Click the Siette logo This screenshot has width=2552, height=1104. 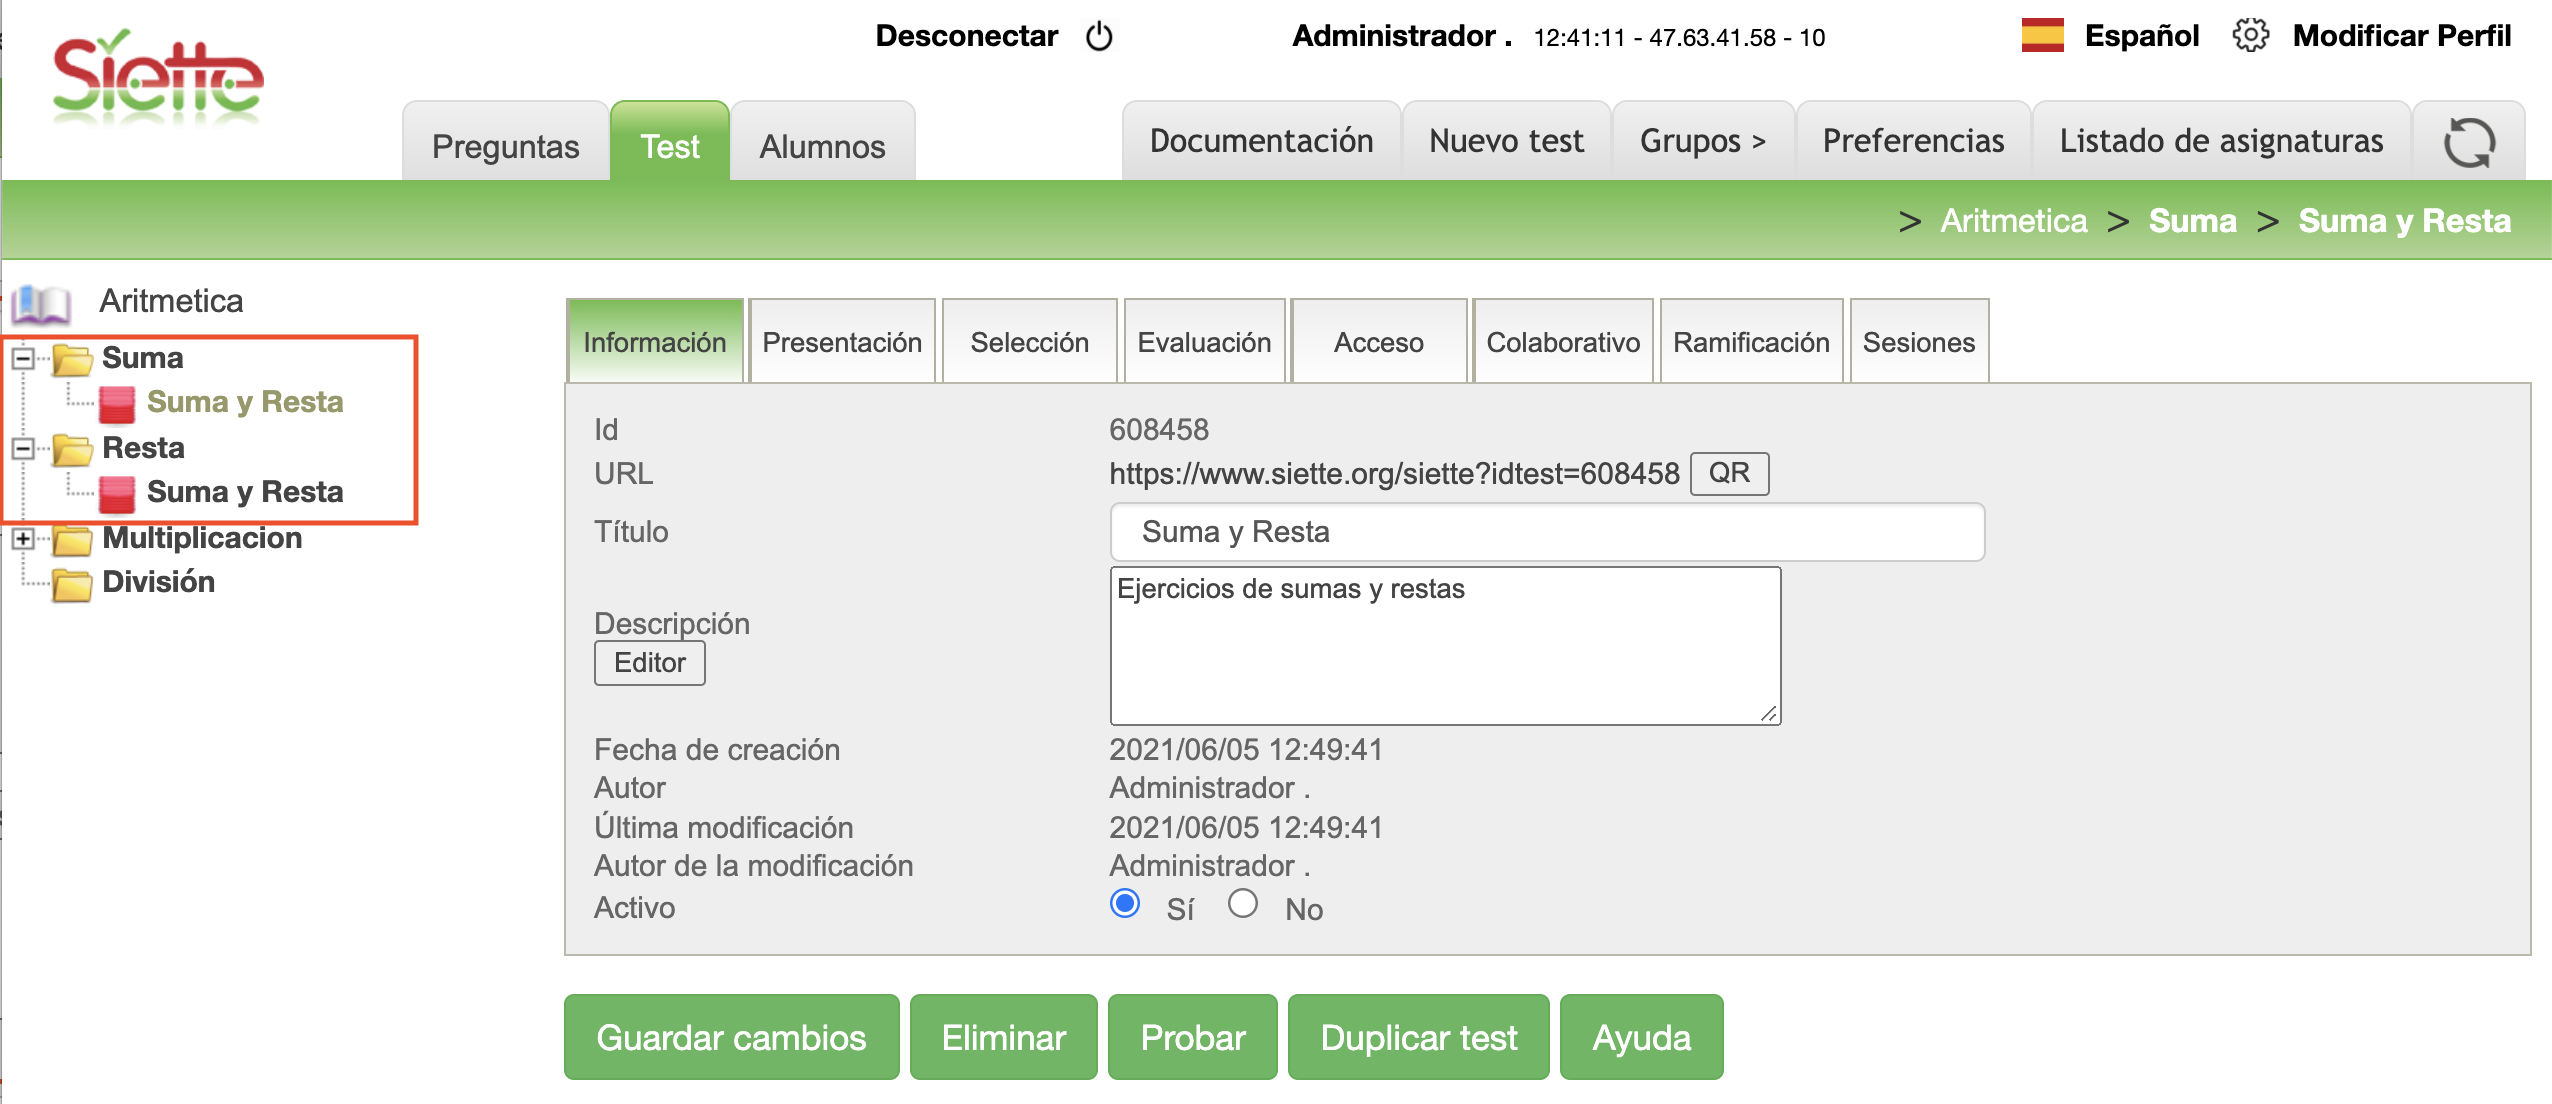(x=158, y=80)
